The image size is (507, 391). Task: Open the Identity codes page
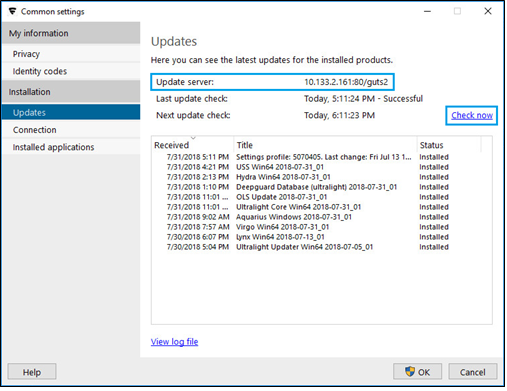tap(71, 71)
